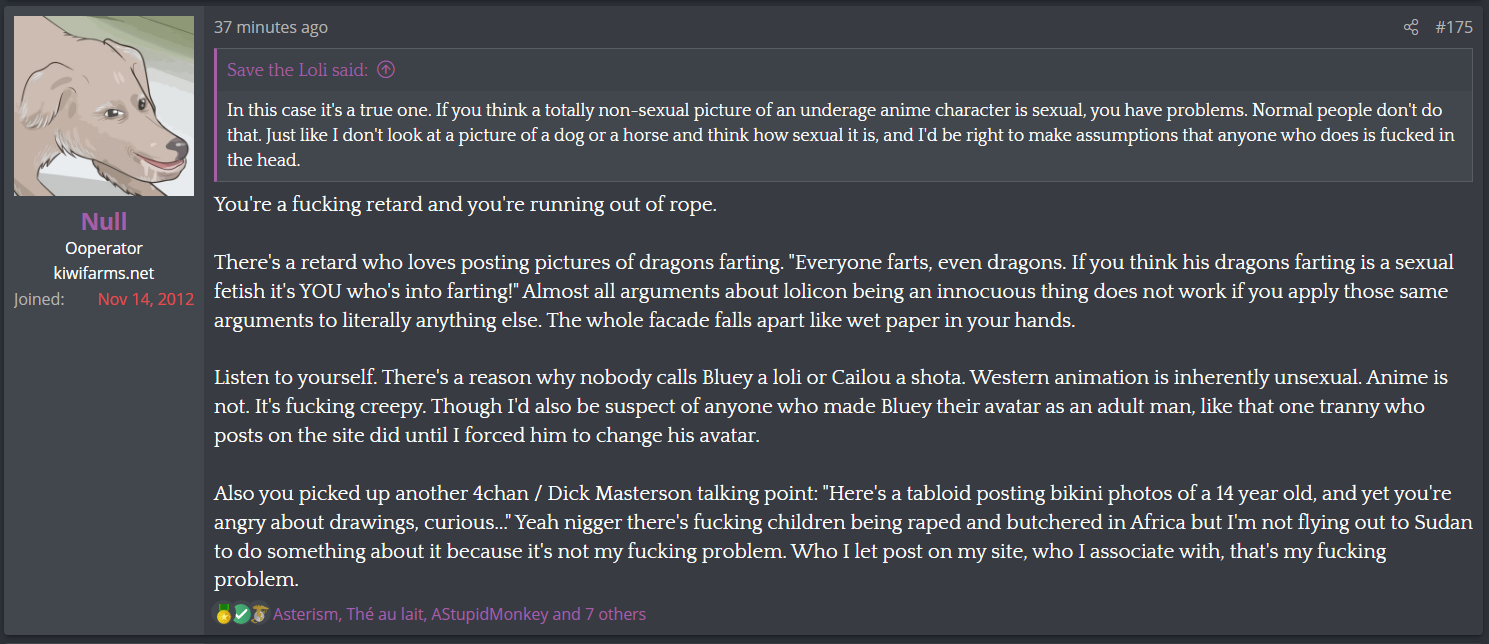
Task: Click the share icon on the post
Action: point(1411,27)
